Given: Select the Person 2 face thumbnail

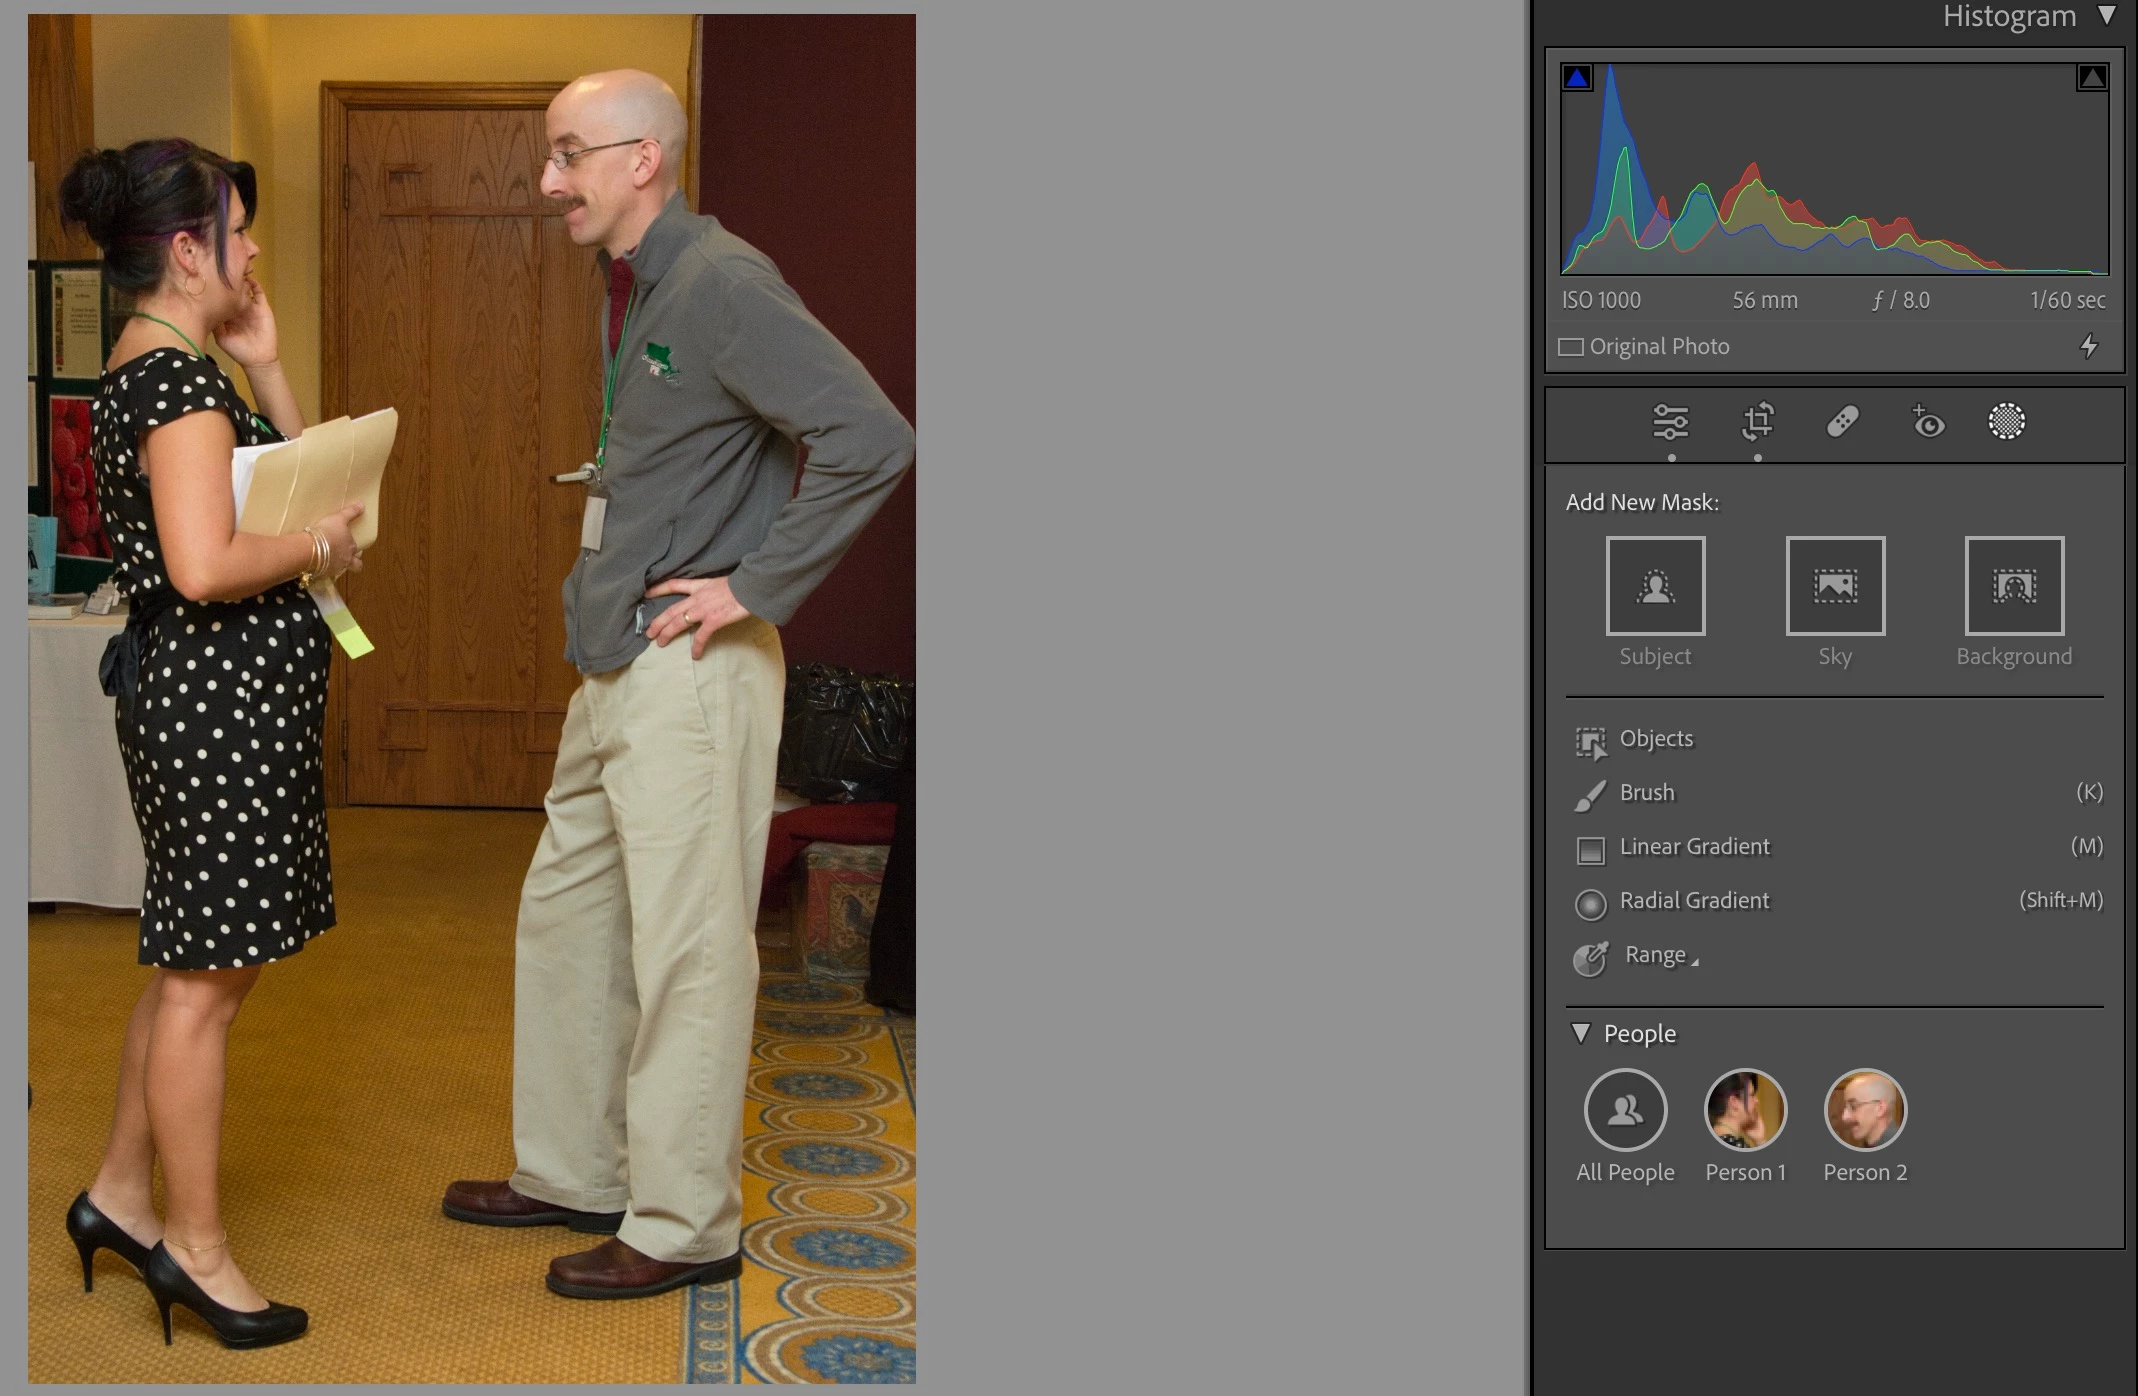Looking at the screenshot, I should [x=1865, y=1110].
